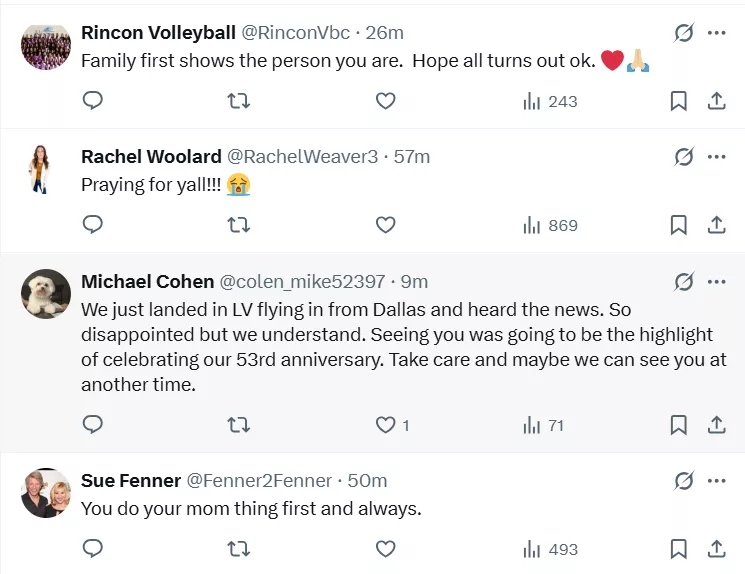Open Rincon Volleyball profile name link

click(x=158, y=33)
